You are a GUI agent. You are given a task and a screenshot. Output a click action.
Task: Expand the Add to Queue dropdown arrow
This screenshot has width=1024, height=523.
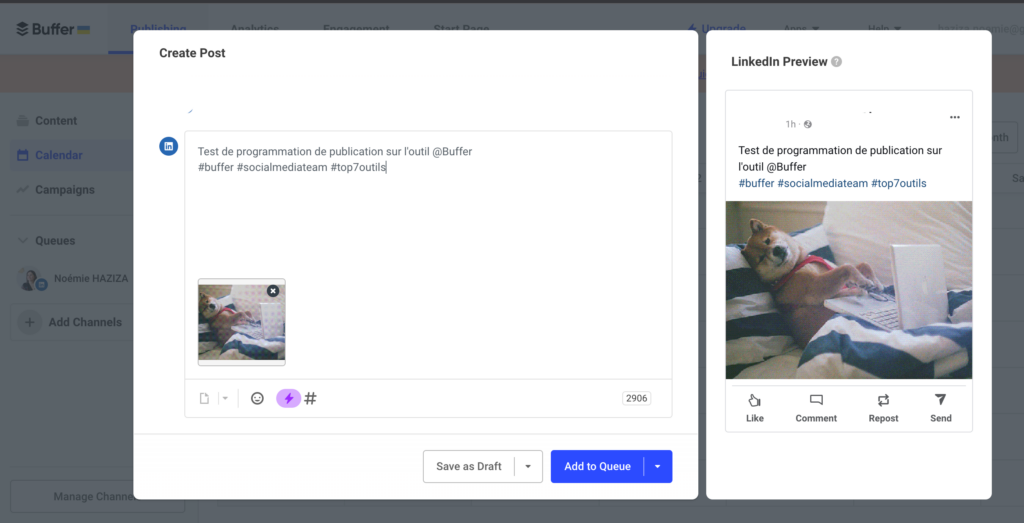tap(657, 466)
